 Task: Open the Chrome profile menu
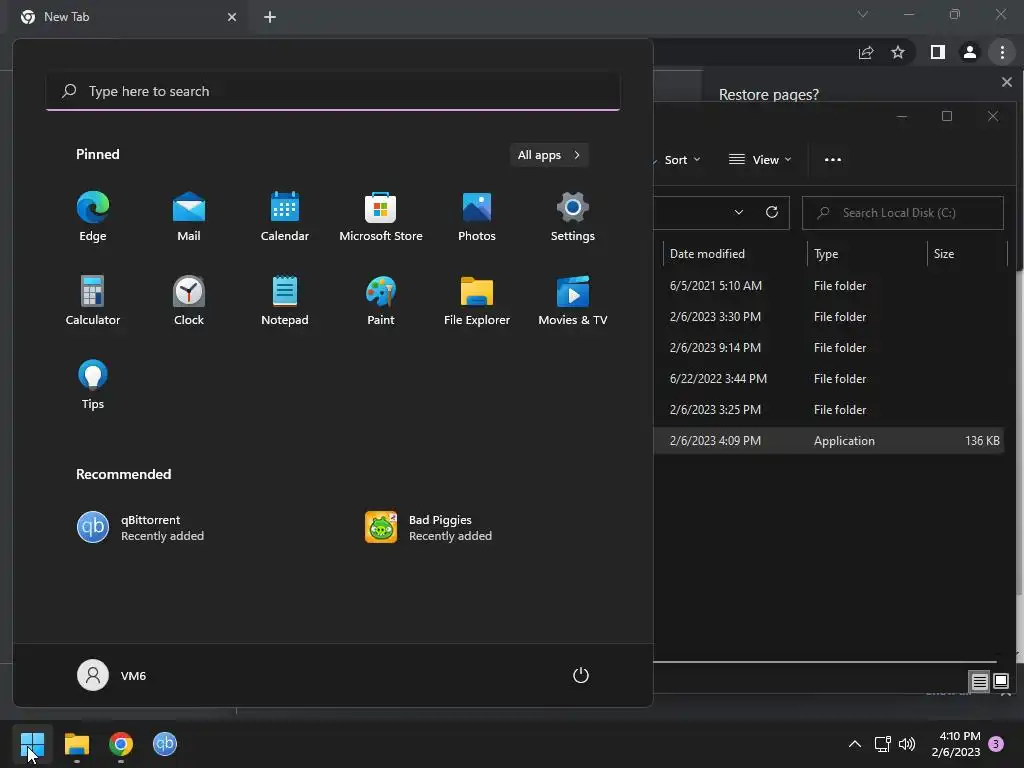pyautogui.click(x=970, y=52)
